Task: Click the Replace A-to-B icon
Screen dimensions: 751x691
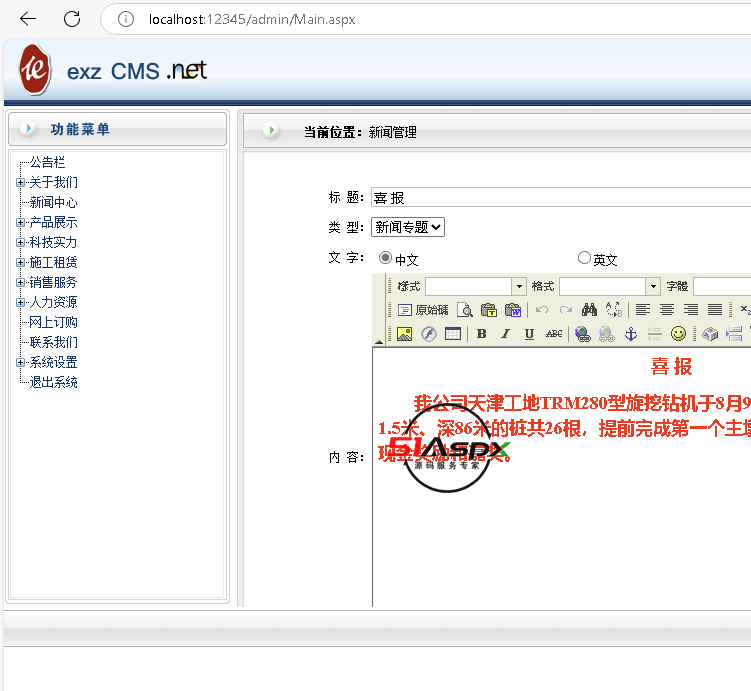Action: pos(614,310)
